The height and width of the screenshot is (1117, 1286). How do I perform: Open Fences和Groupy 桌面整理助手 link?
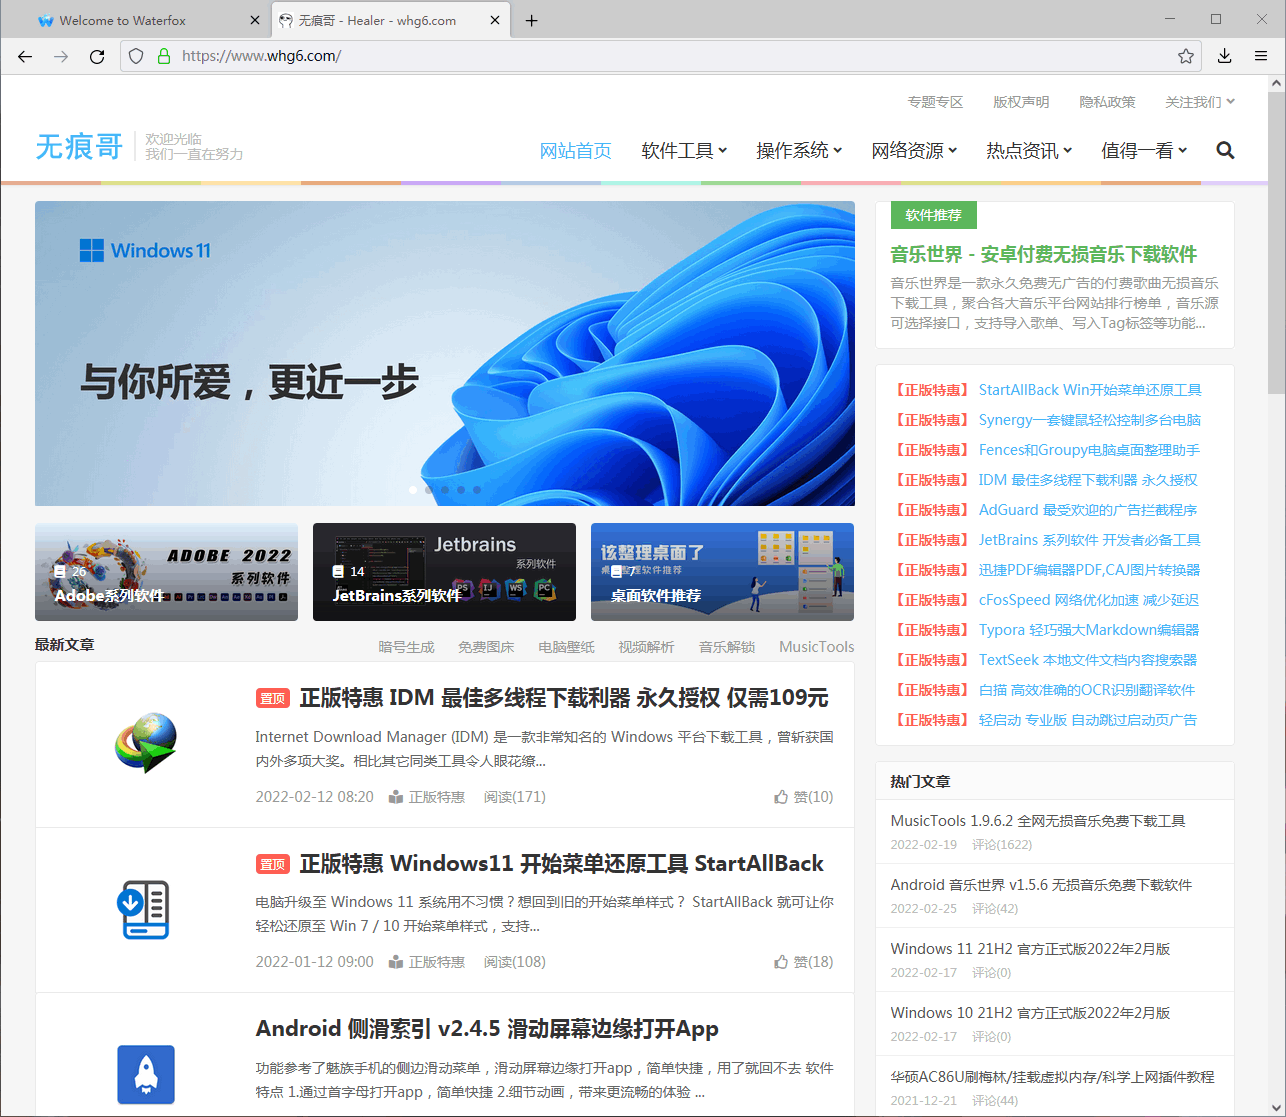pyautogui.click(x=1089, y=450)
